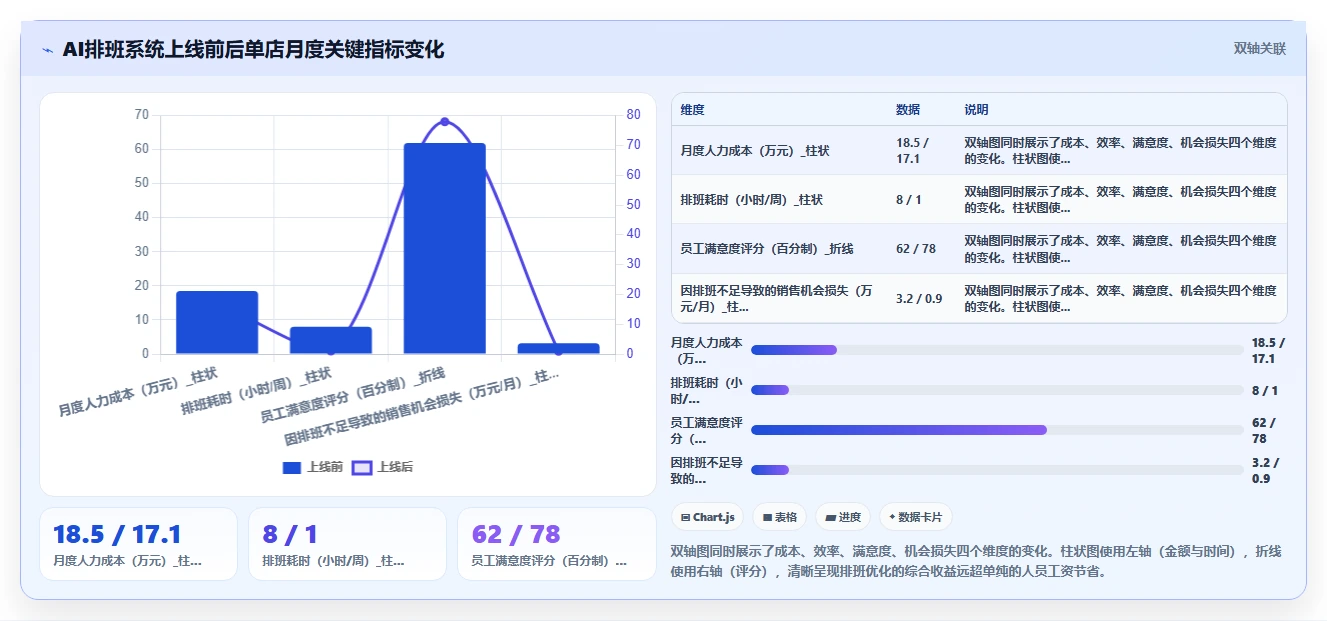Viewport: 1327px width, 621px height.
Task: Click the lightning icon beside the title
Action: 47,50
